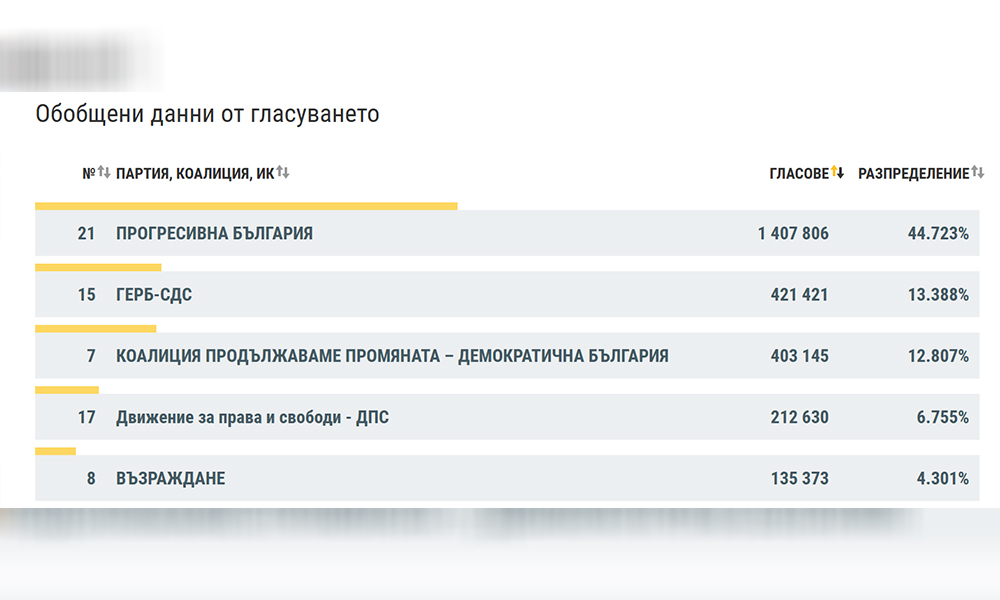Sort by the РАЗПРЕДЕЛЕНИЕ arrows icon
The image size is (1000, 600).
click(x=978, y=173)
